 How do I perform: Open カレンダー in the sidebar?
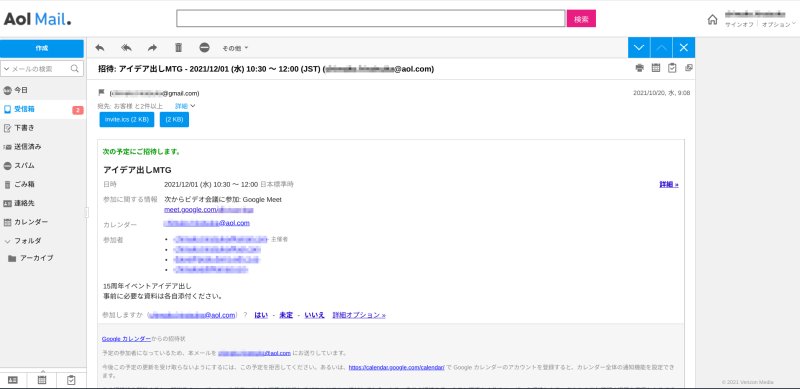[x=31, y=222]
